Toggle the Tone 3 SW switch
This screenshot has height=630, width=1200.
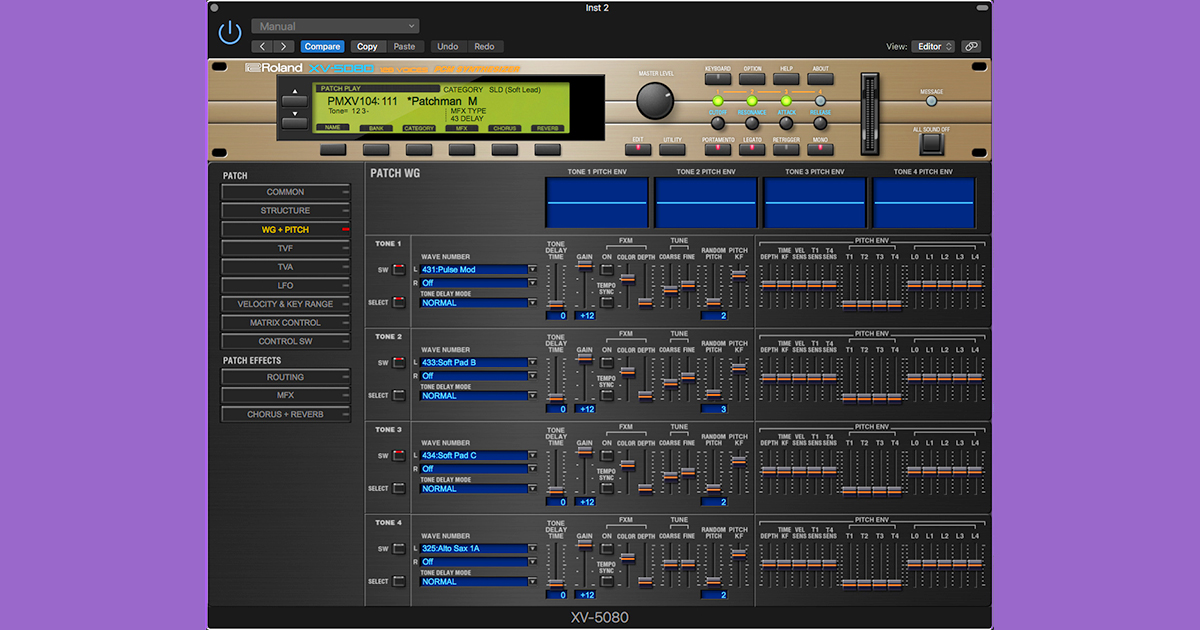click(x=399, y=456)
